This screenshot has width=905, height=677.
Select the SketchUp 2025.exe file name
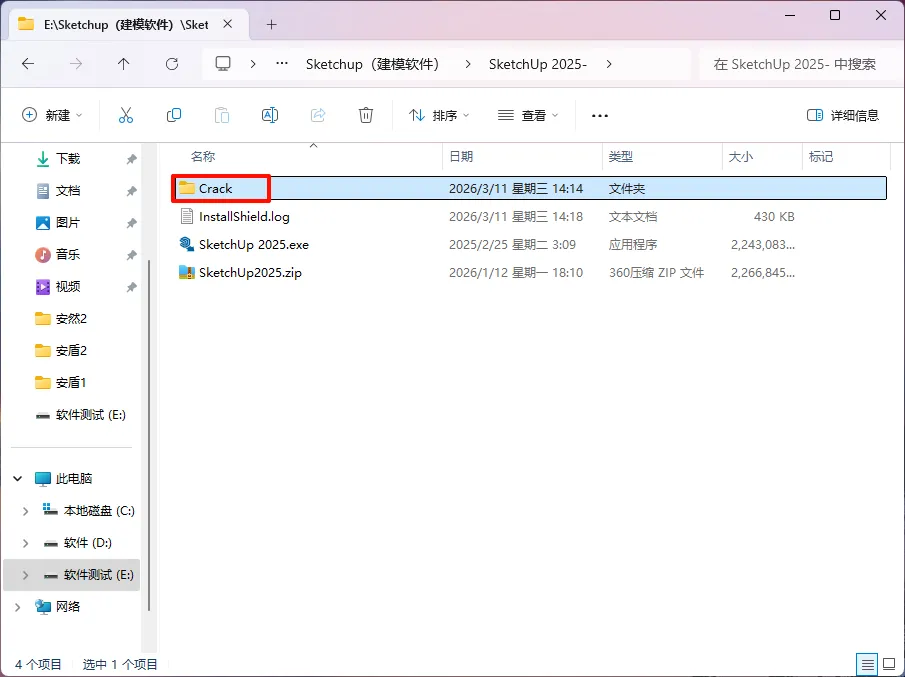(x=253, y=244)
